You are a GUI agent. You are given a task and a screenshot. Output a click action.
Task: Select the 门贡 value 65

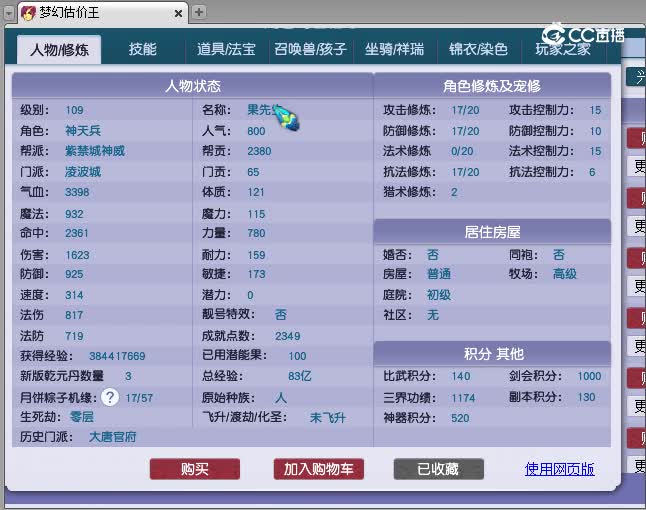coord(253,172)
